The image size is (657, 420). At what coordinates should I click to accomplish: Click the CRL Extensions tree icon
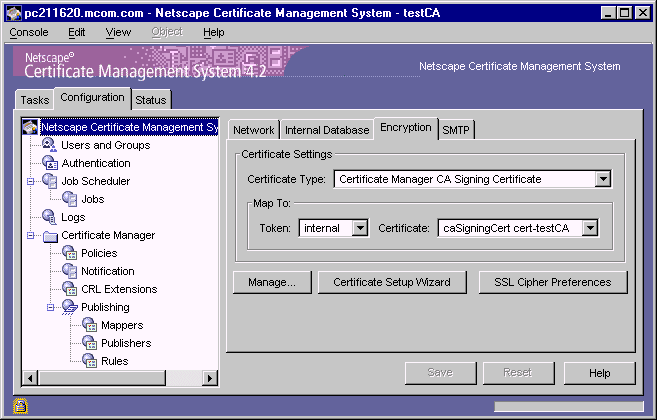pos(70,289)
